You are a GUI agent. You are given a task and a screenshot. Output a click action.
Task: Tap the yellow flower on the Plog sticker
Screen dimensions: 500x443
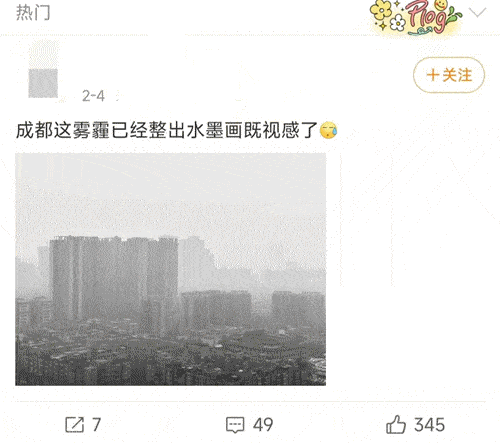pyautogui.click(x=382, y=10)
